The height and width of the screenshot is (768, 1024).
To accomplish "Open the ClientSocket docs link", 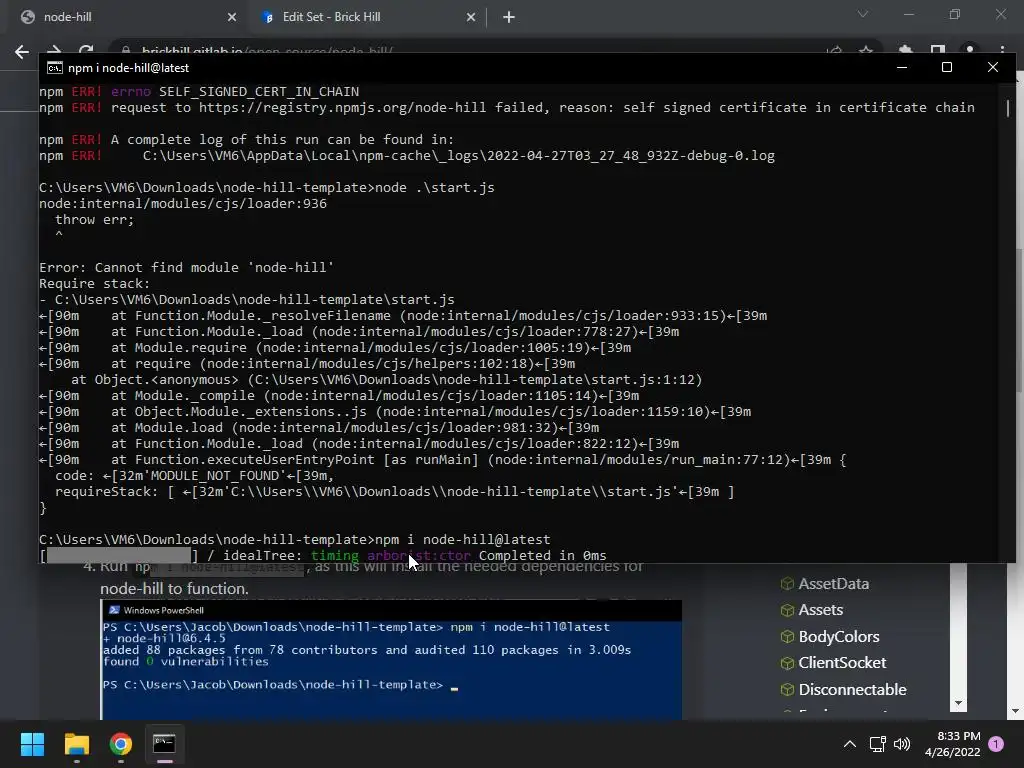I will point(842,663).
